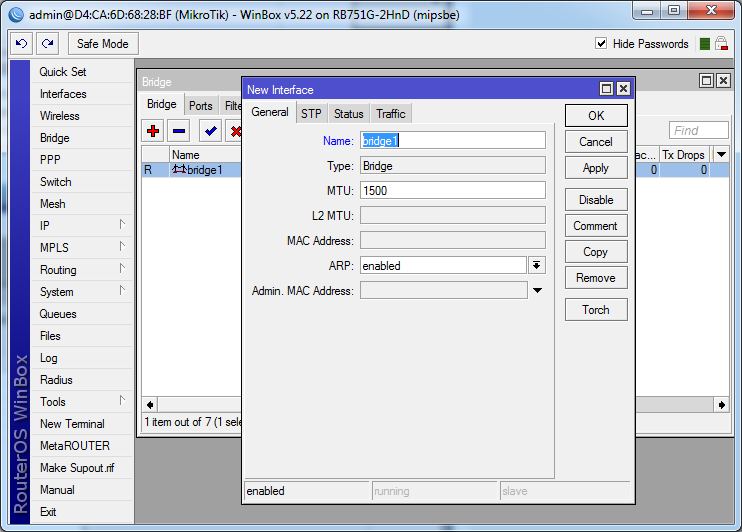Open the Ports tab in Bridge window
This screenshot has width=742, height=532.
tap(201, 106)
